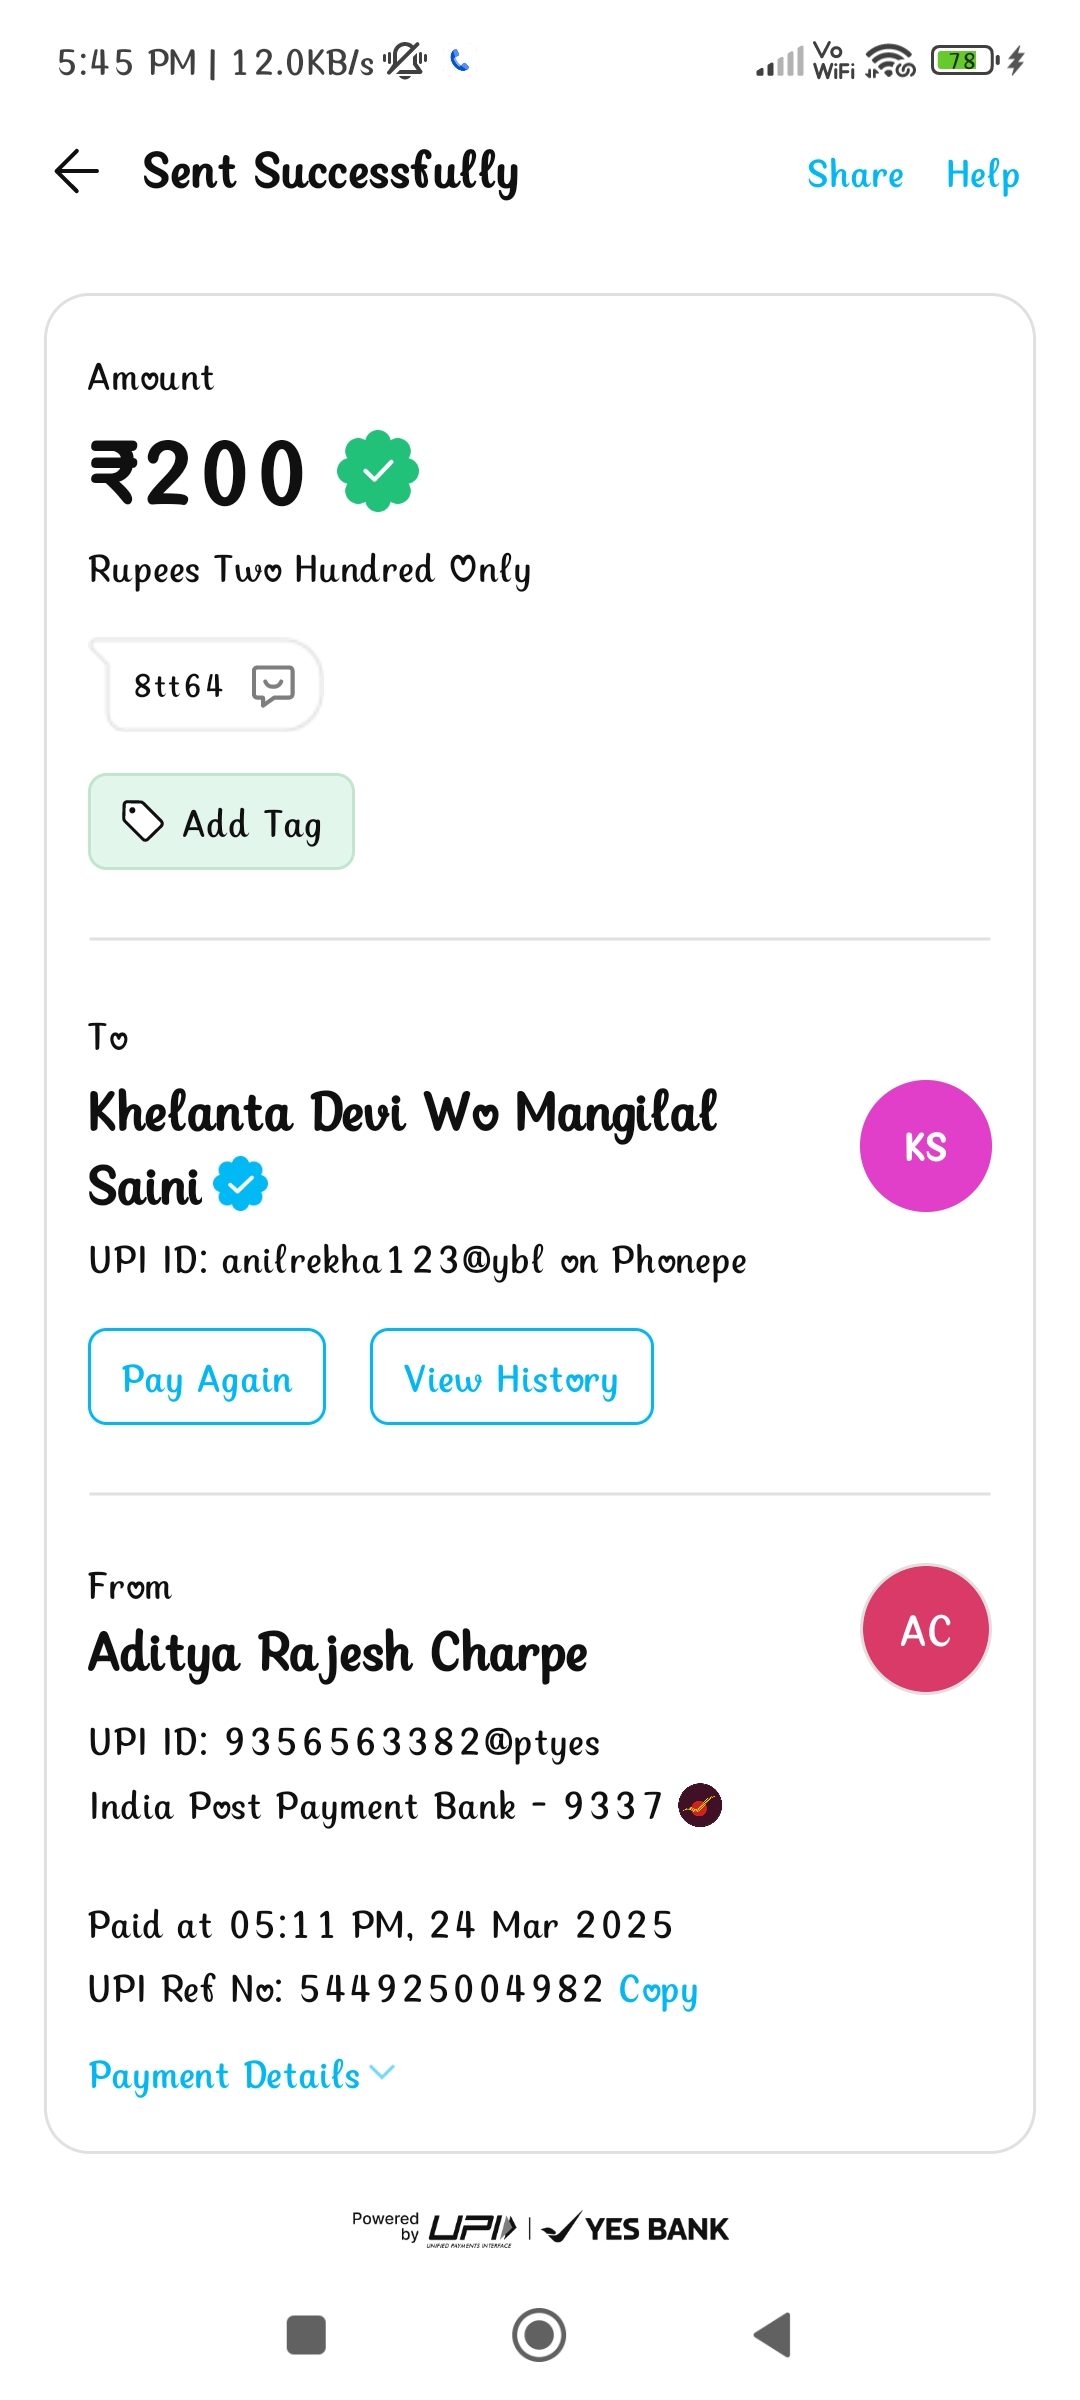Tap the 8tt64 payment note bubble
Viewport: 1080px width, 2400px height.
180,686
